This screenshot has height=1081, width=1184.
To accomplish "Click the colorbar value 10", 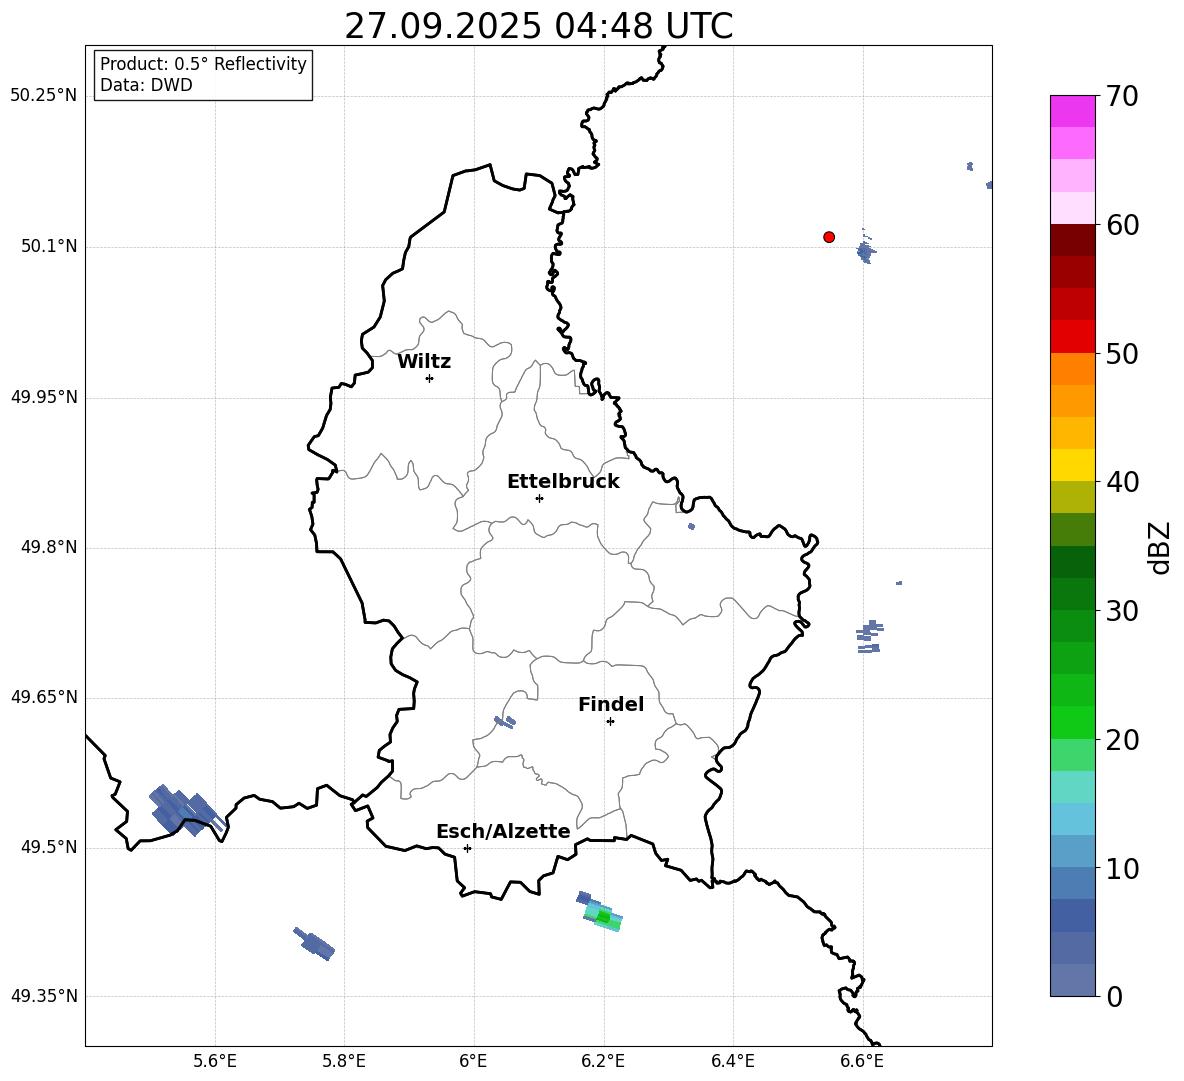I will click(x=1122, y=868).
